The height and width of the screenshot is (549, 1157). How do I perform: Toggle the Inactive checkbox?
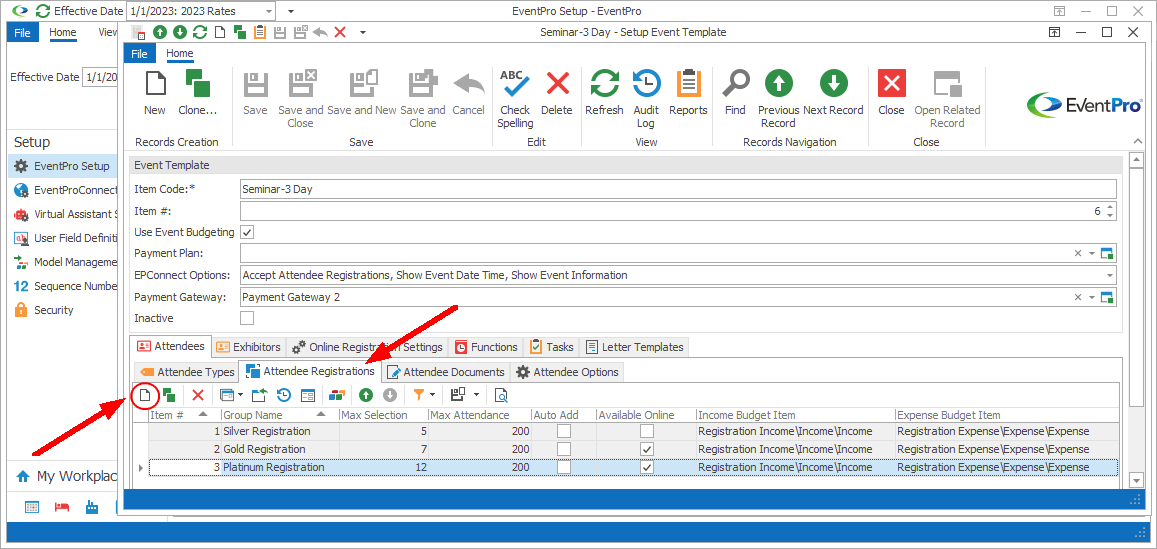point(247,318)
